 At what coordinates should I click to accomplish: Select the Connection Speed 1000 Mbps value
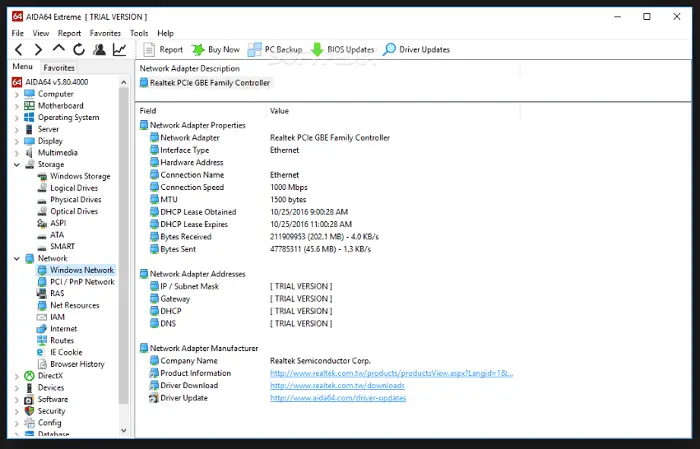pos(289,187)
